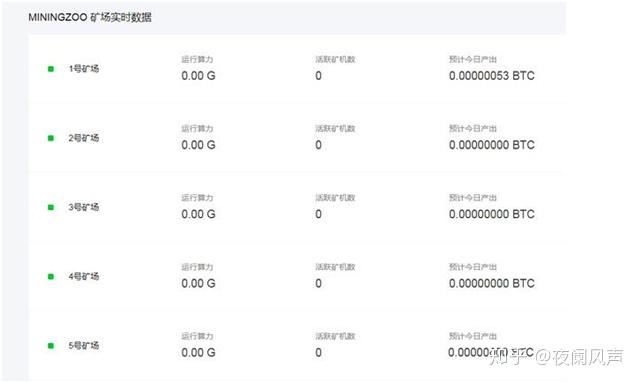
Task: Click the green status dot for 3号矿场
Action: (x=51, y=207)
